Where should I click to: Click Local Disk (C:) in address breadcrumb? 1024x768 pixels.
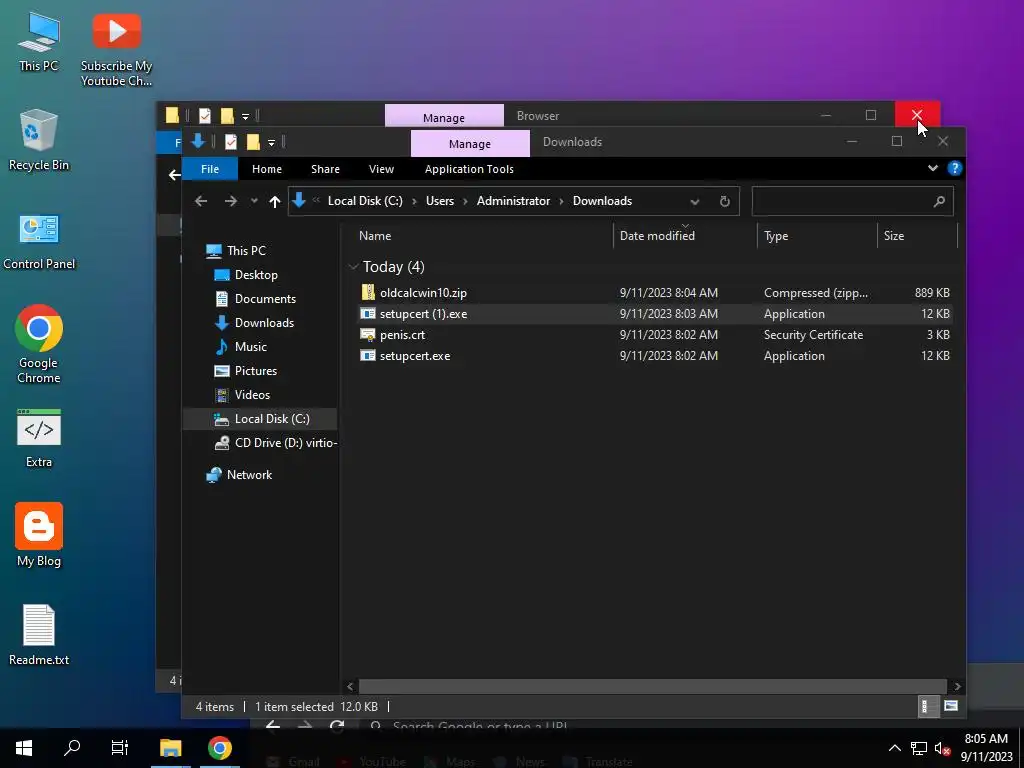point(365,201)
